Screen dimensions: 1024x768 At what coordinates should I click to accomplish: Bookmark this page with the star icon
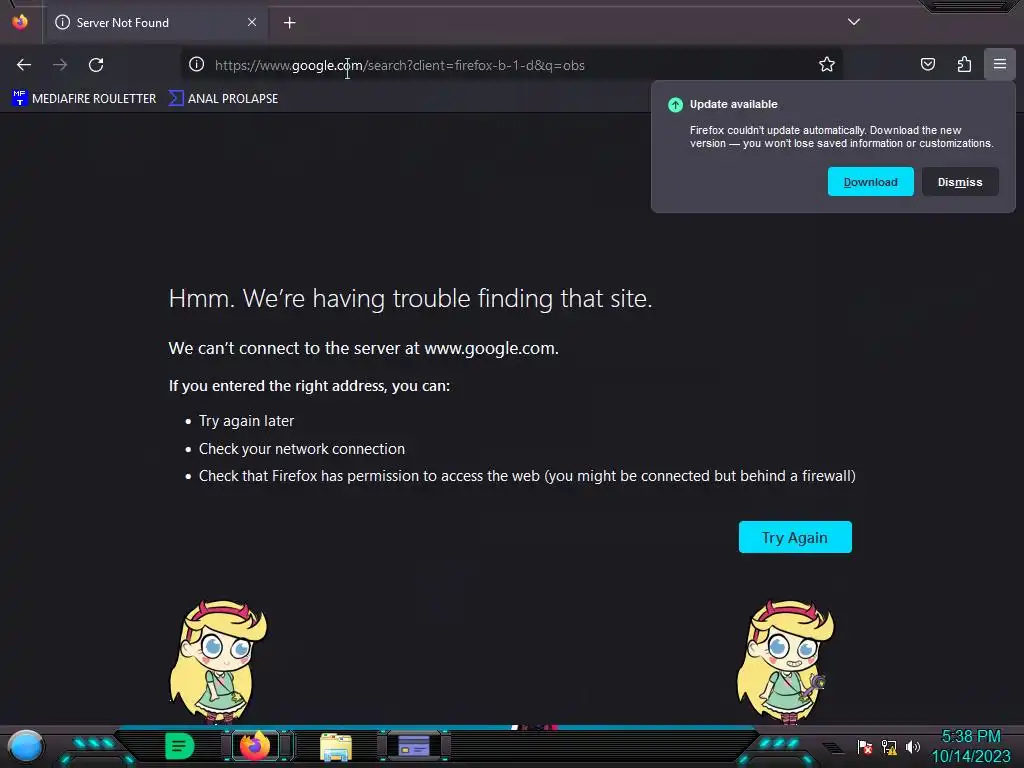click(827, 64)
